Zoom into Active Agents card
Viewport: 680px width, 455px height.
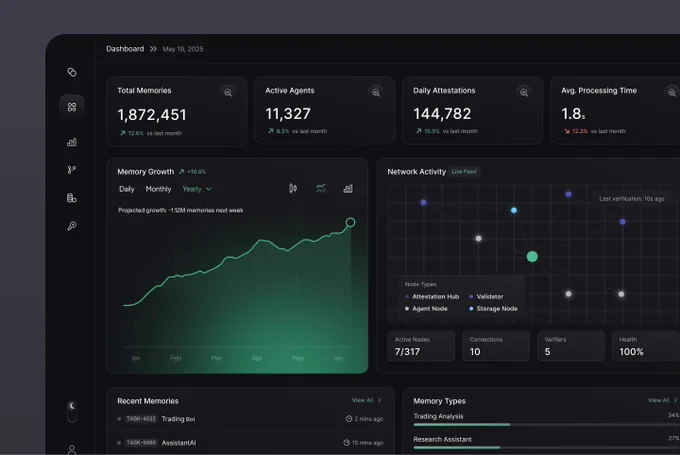coord(376,92)
